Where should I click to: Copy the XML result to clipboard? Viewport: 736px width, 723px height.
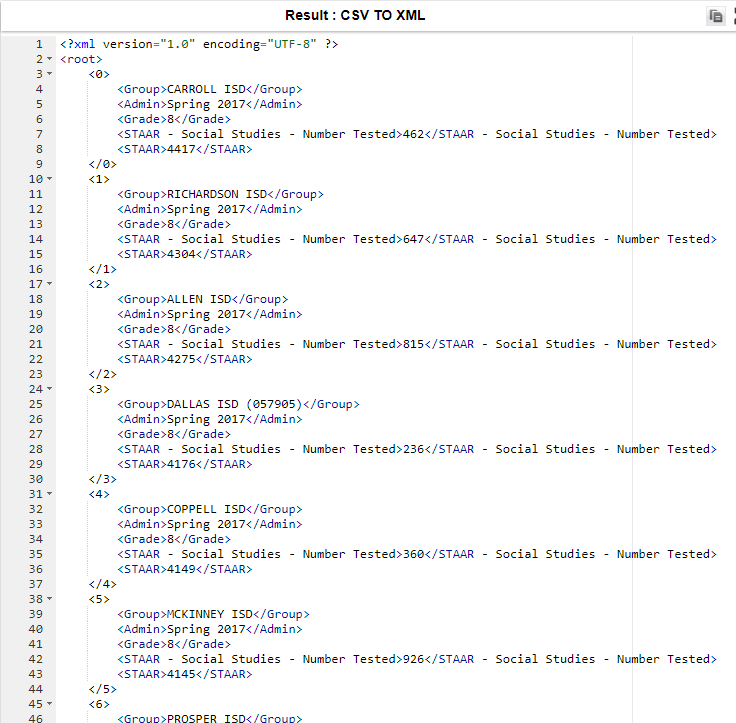(x=716, y=16)
